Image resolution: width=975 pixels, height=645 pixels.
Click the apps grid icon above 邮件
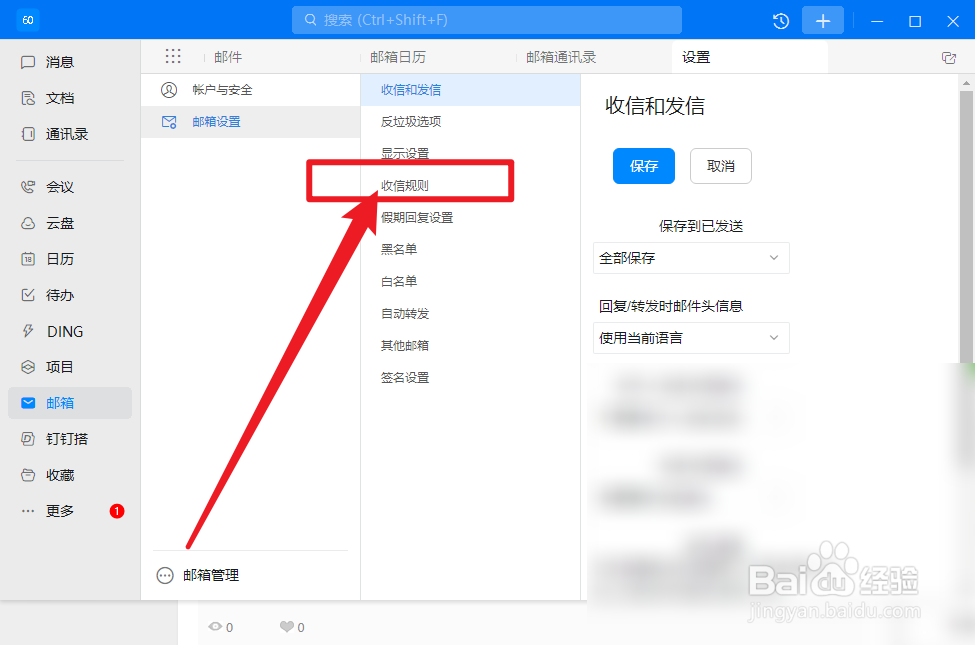point(173,56)
